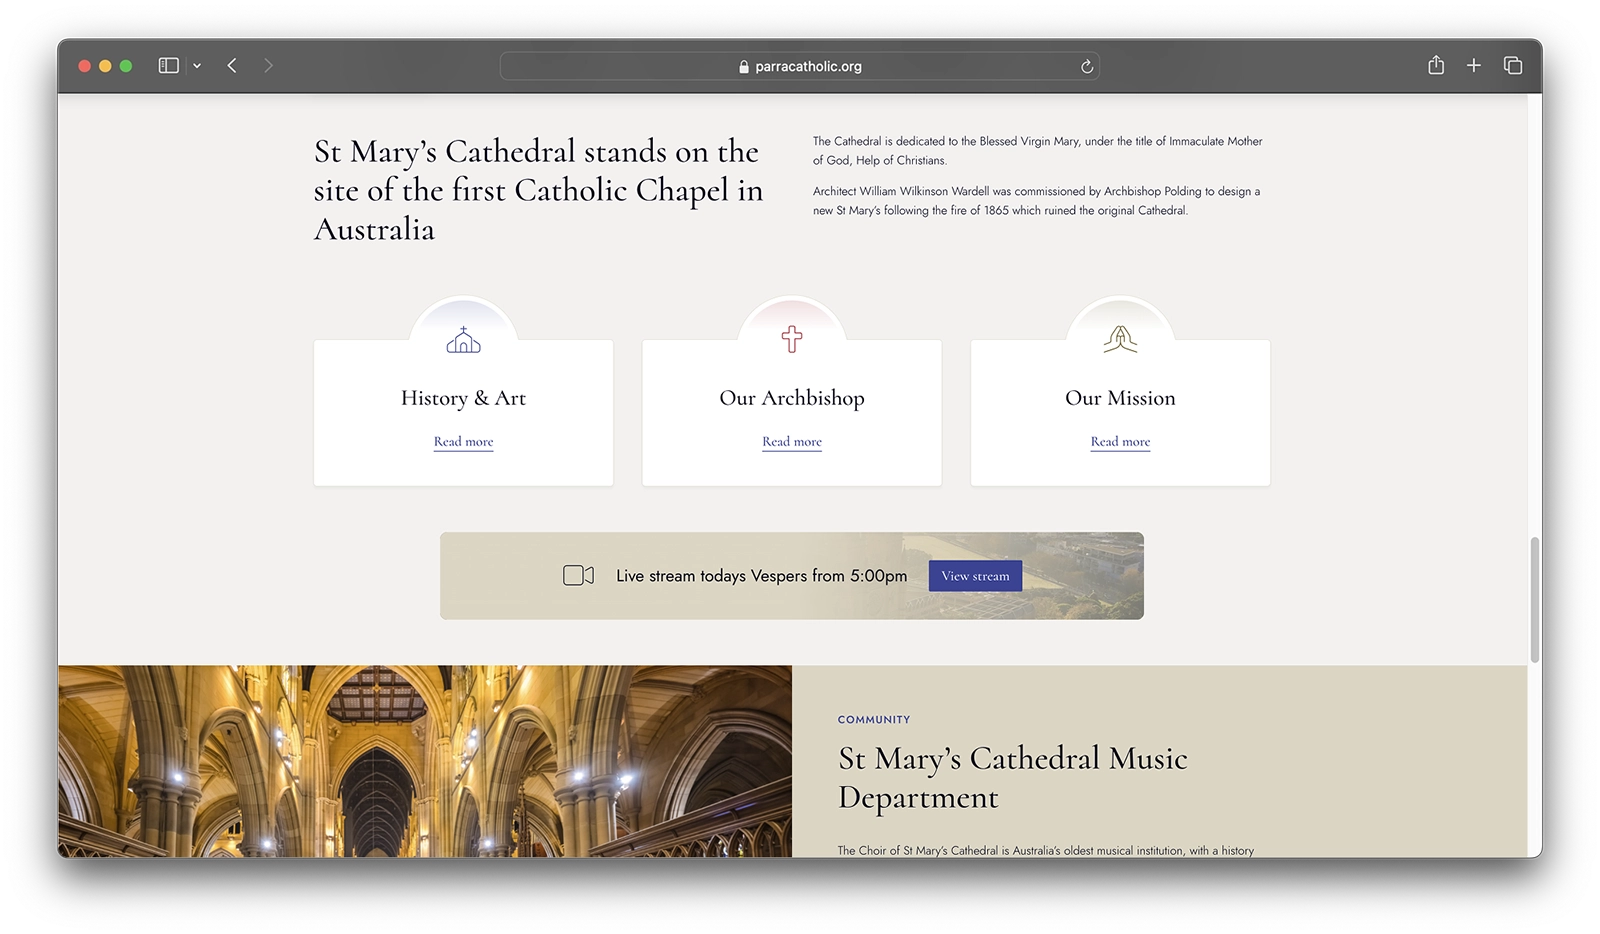This screenshot has width=1600, height=934.
Task: Toggle the Safari sidebar panel
Action: point(168,66)
